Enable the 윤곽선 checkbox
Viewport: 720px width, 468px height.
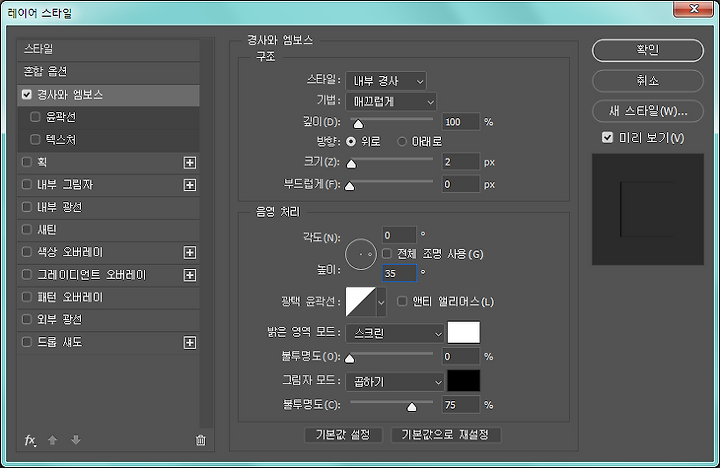[35, 117]
